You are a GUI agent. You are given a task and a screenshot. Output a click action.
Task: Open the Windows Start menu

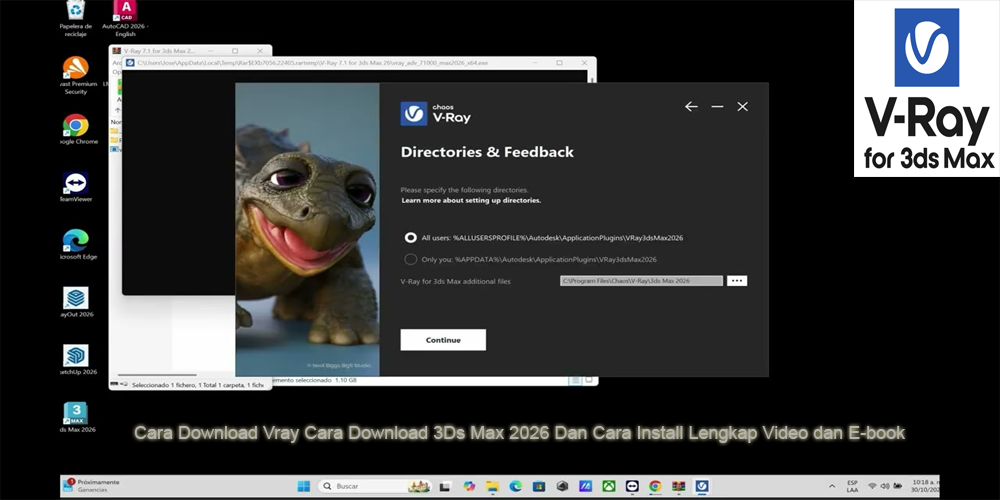tap(304, 486)
